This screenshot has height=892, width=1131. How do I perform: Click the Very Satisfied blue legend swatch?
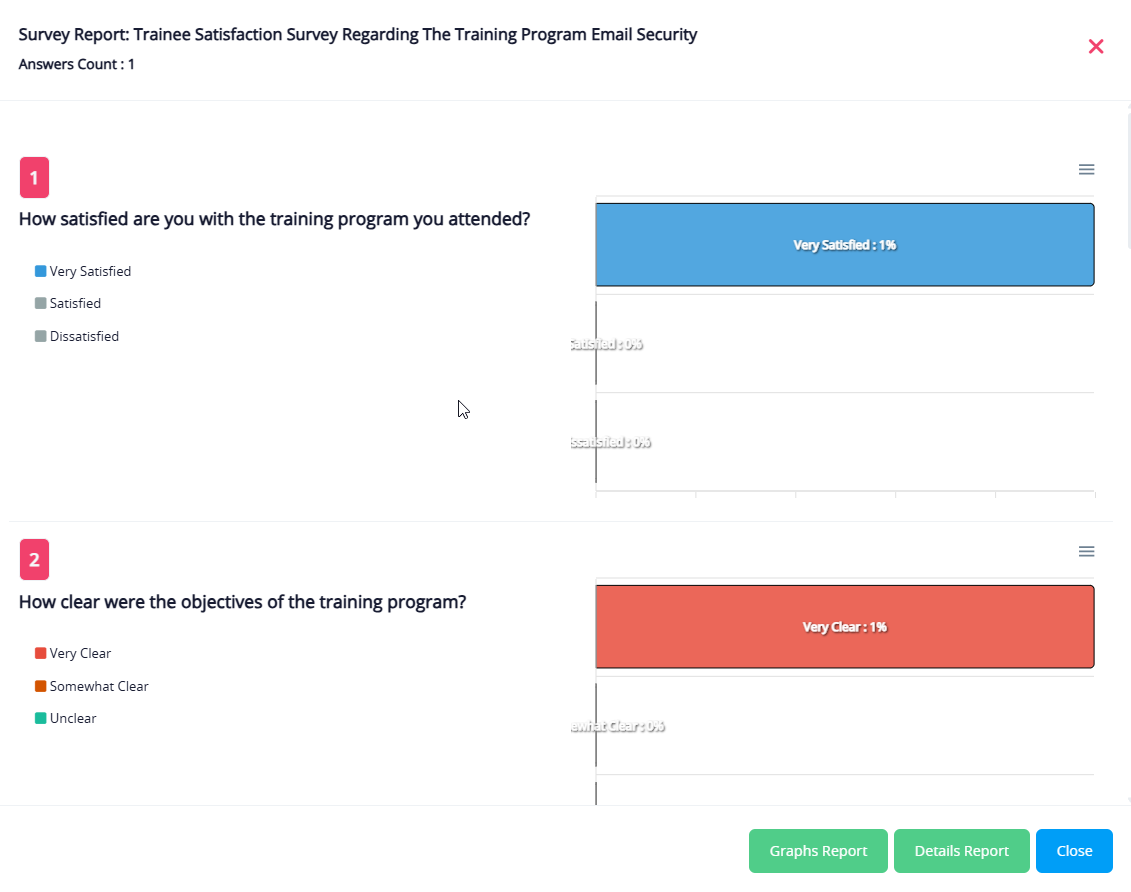point(41,271)
